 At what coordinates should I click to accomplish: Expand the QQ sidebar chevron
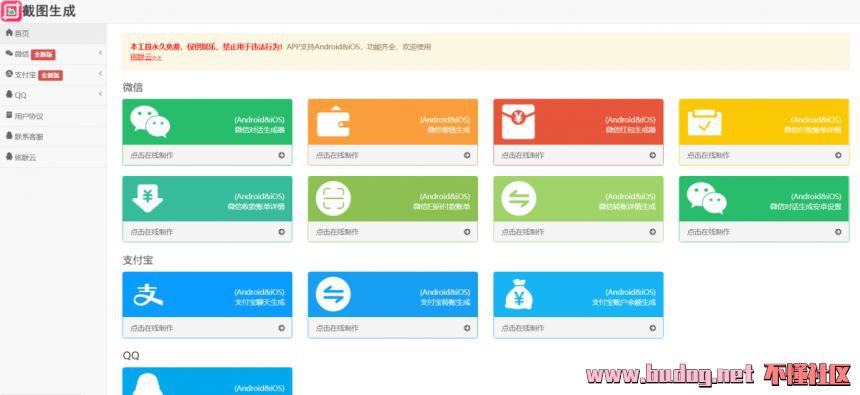[100, 94]
